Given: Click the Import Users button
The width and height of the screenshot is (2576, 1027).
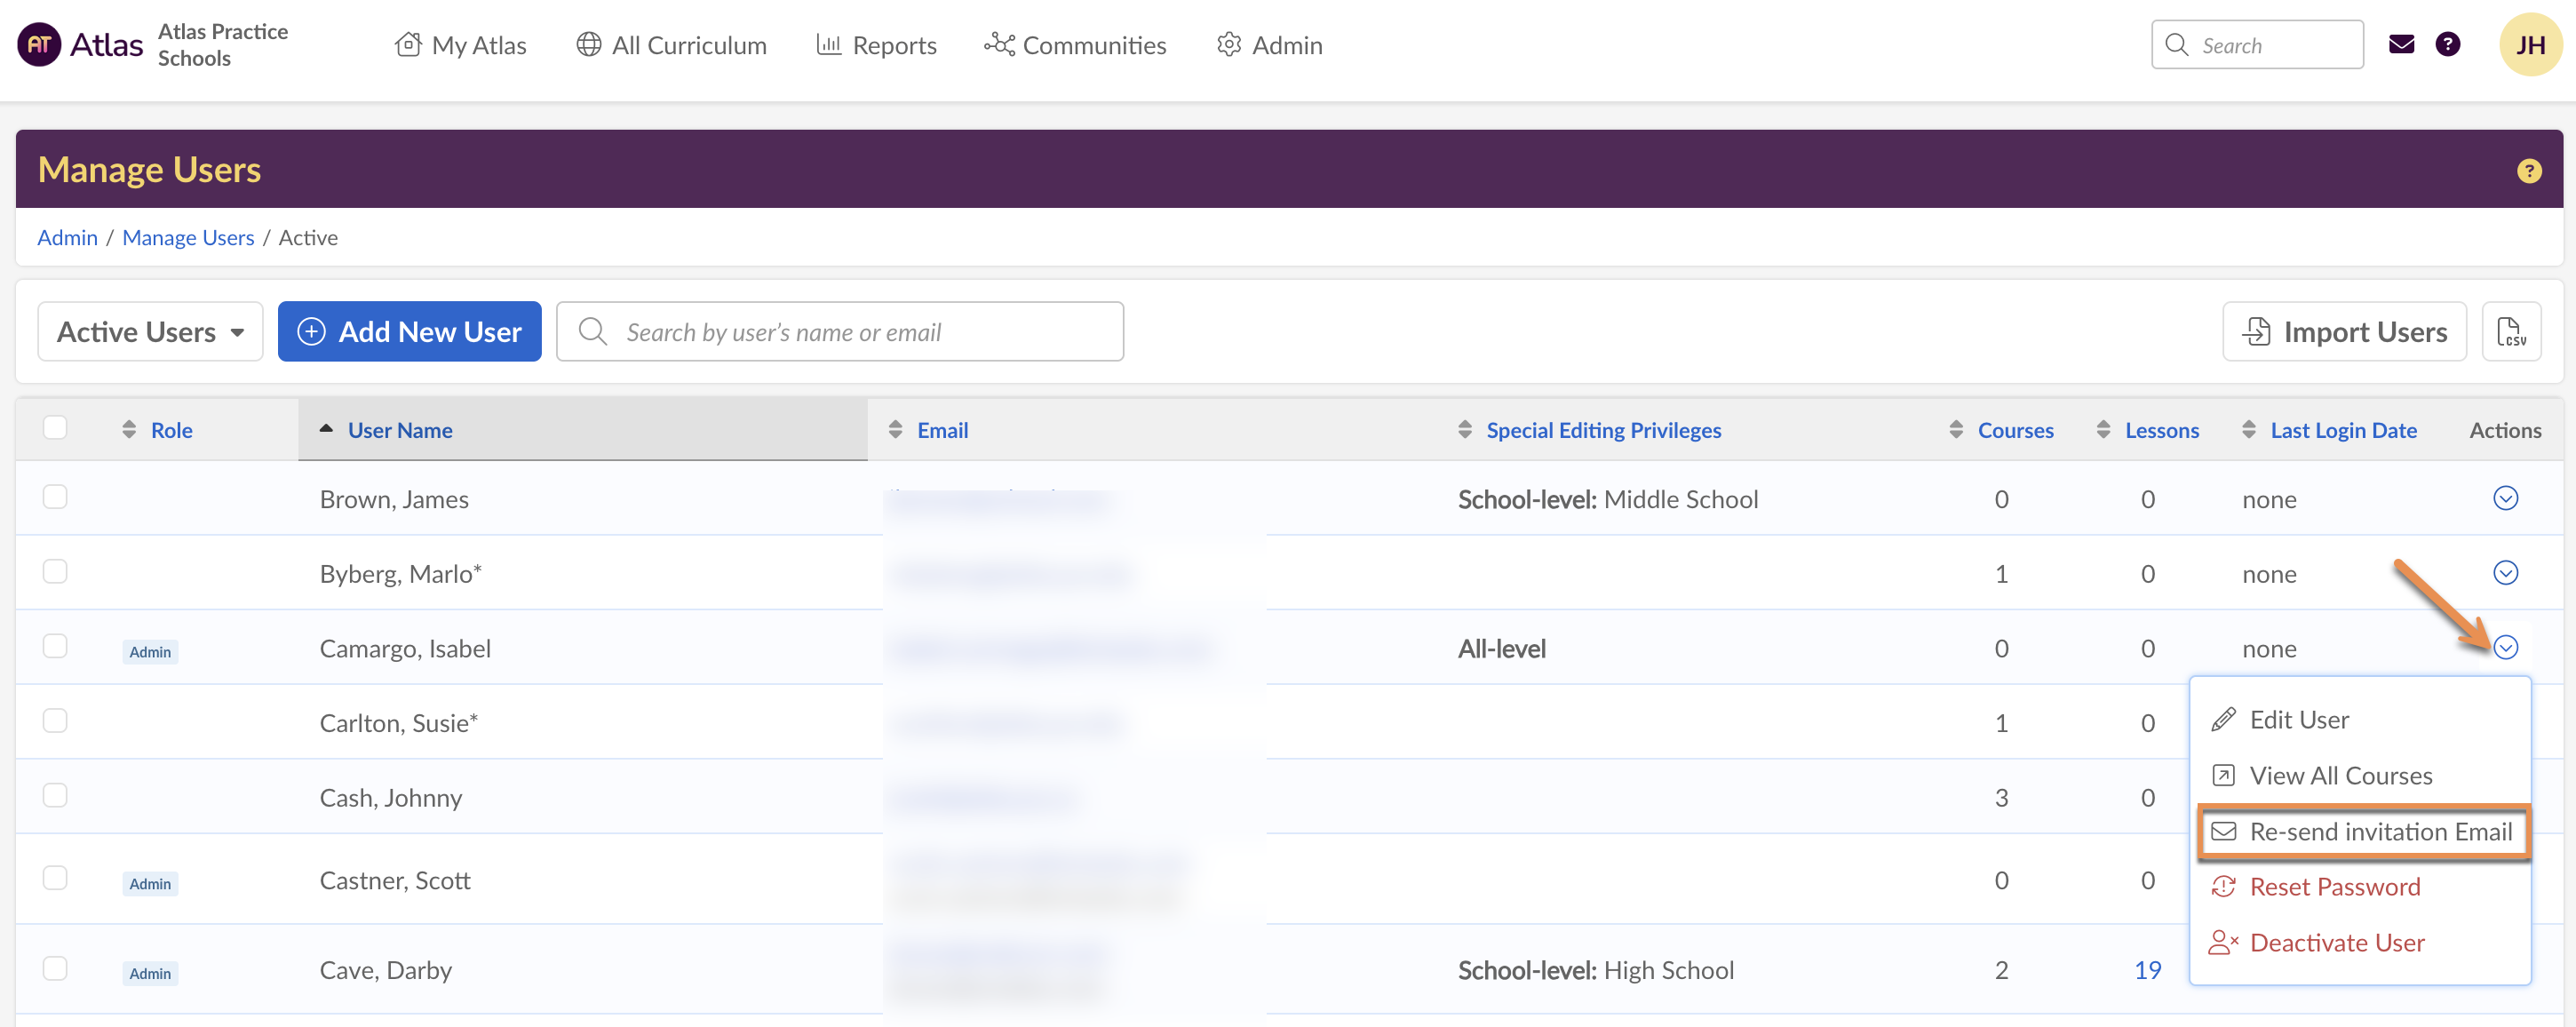Looking at the screenshot, I should point(2343,331).
